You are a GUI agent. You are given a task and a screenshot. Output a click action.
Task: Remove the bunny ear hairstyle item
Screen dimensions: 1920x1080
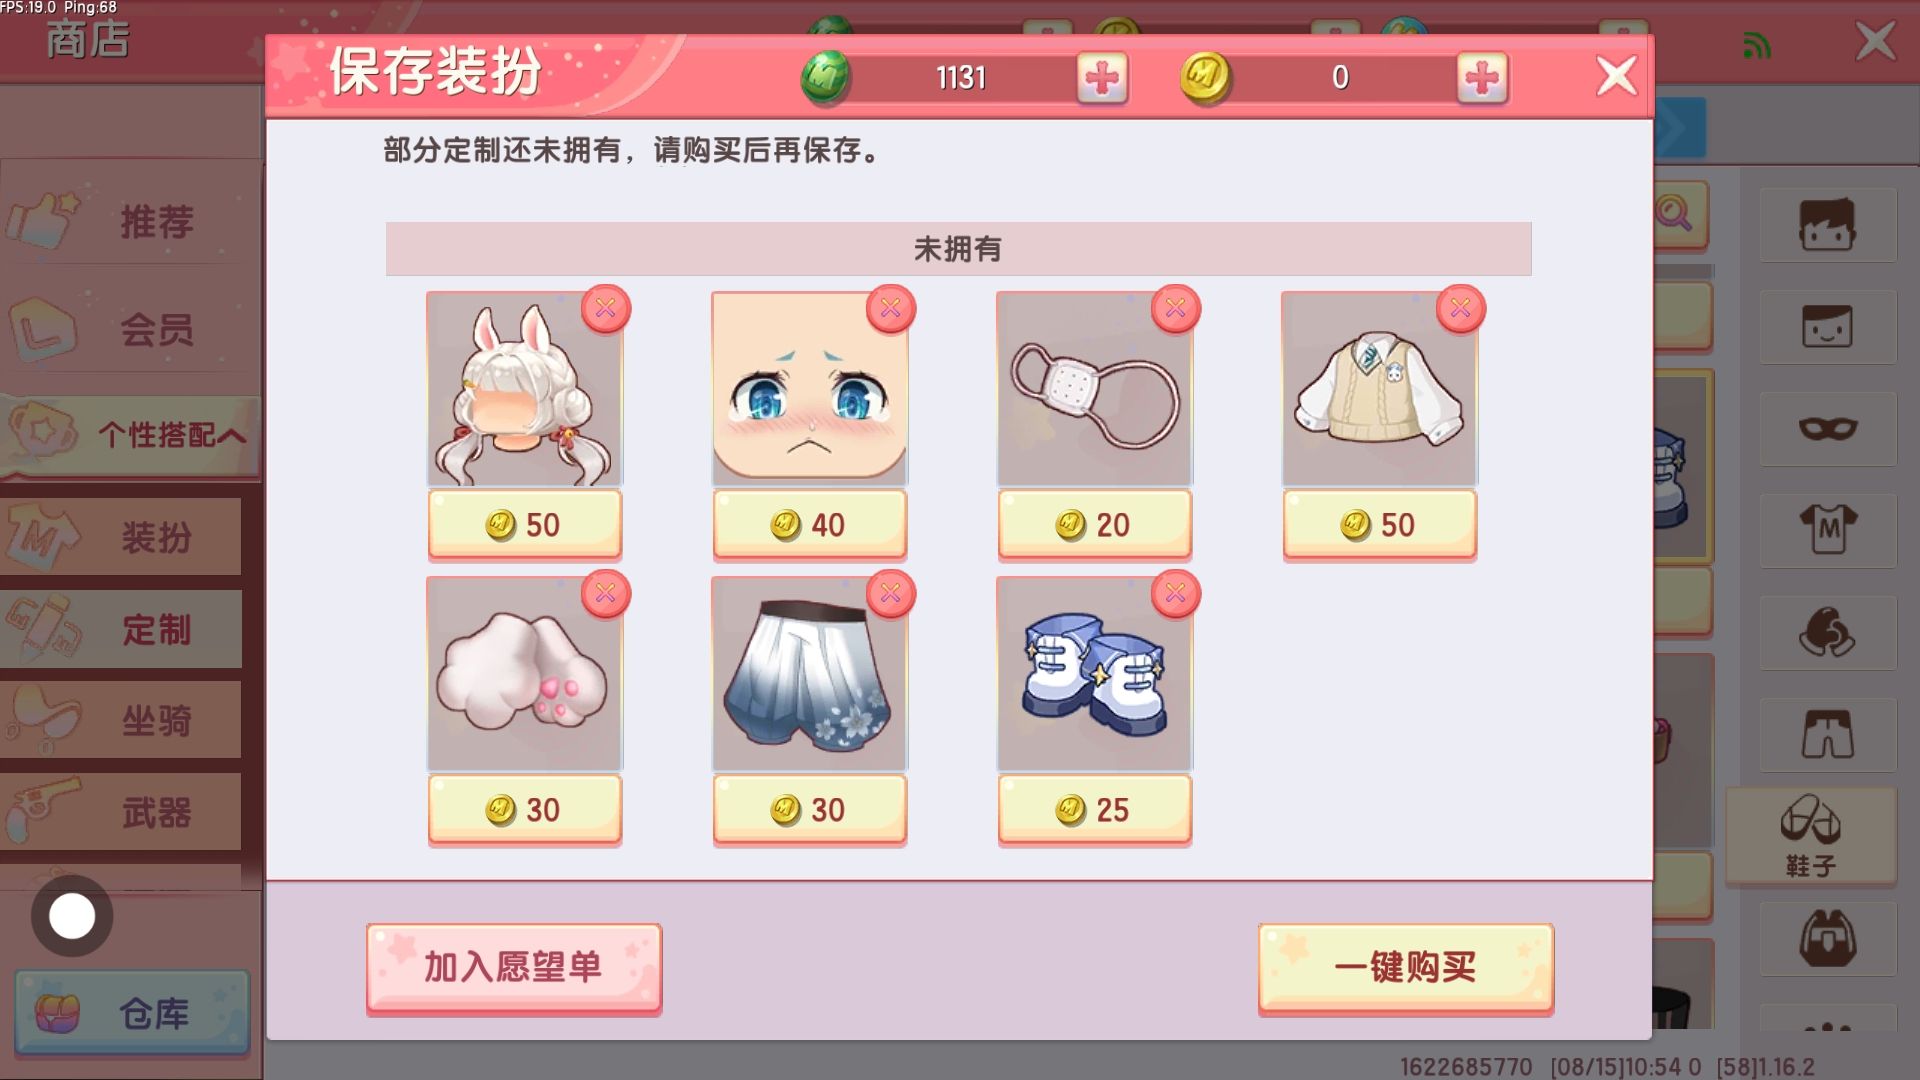point(606,309)
